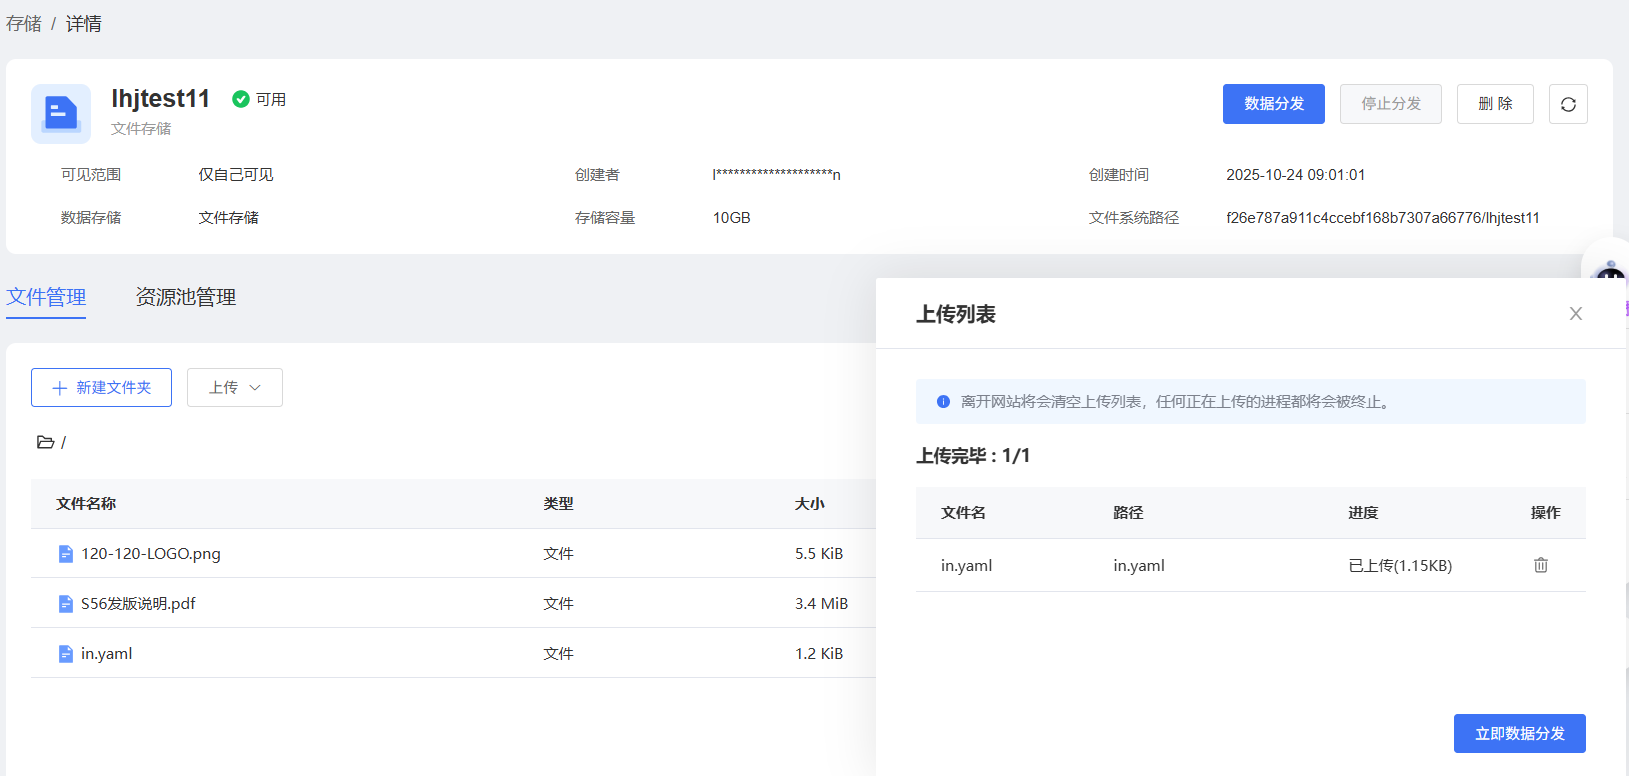Create a new folder with 新建文件夹

pos(101,388)
